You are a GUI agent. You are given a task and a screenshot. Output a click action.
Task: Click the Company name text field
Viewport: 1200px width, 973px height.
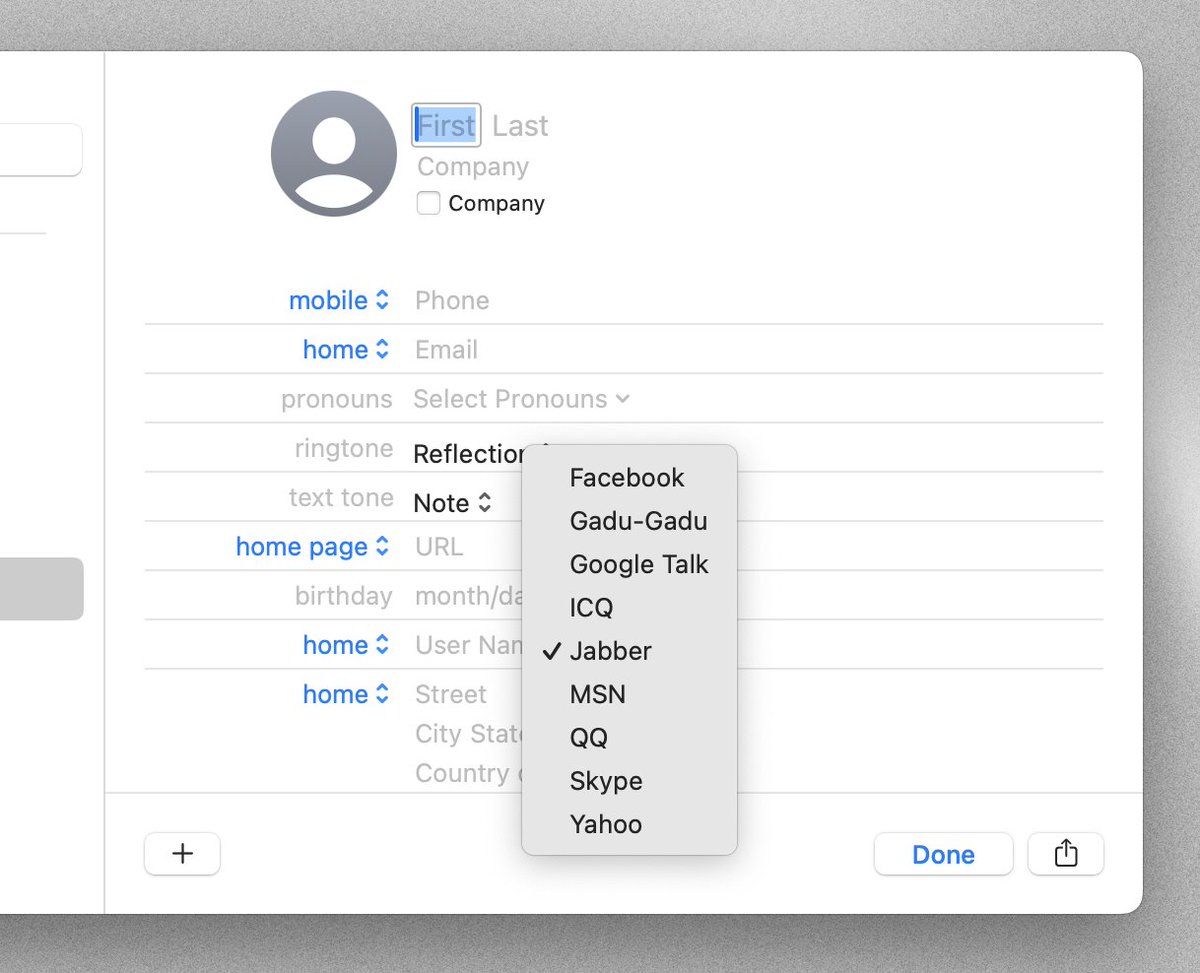[x=473, y=166]
